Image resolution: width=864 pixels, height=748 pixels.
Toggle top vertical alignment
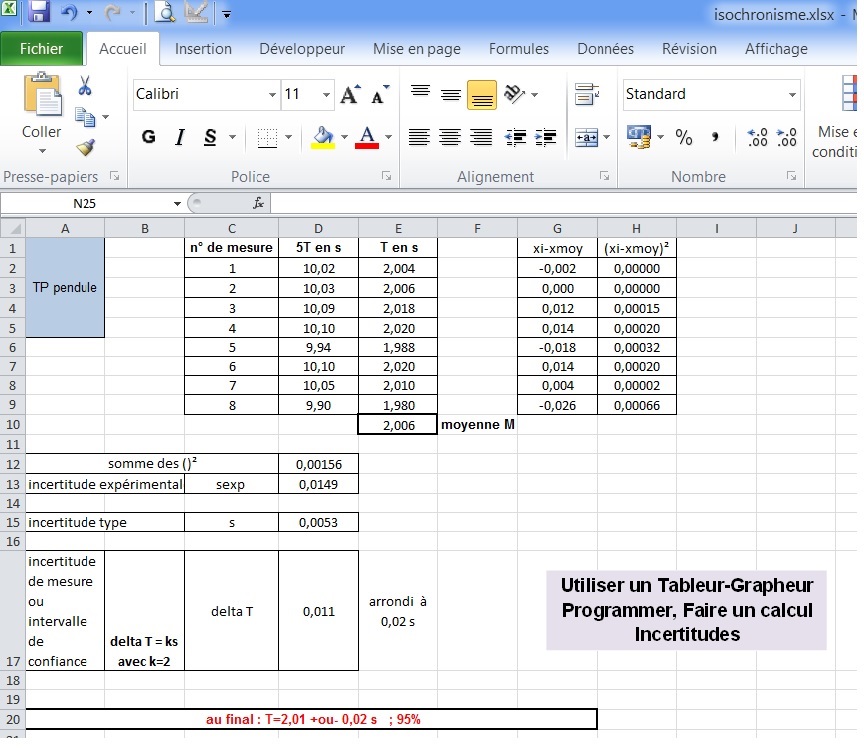click(x=420, y=94)
